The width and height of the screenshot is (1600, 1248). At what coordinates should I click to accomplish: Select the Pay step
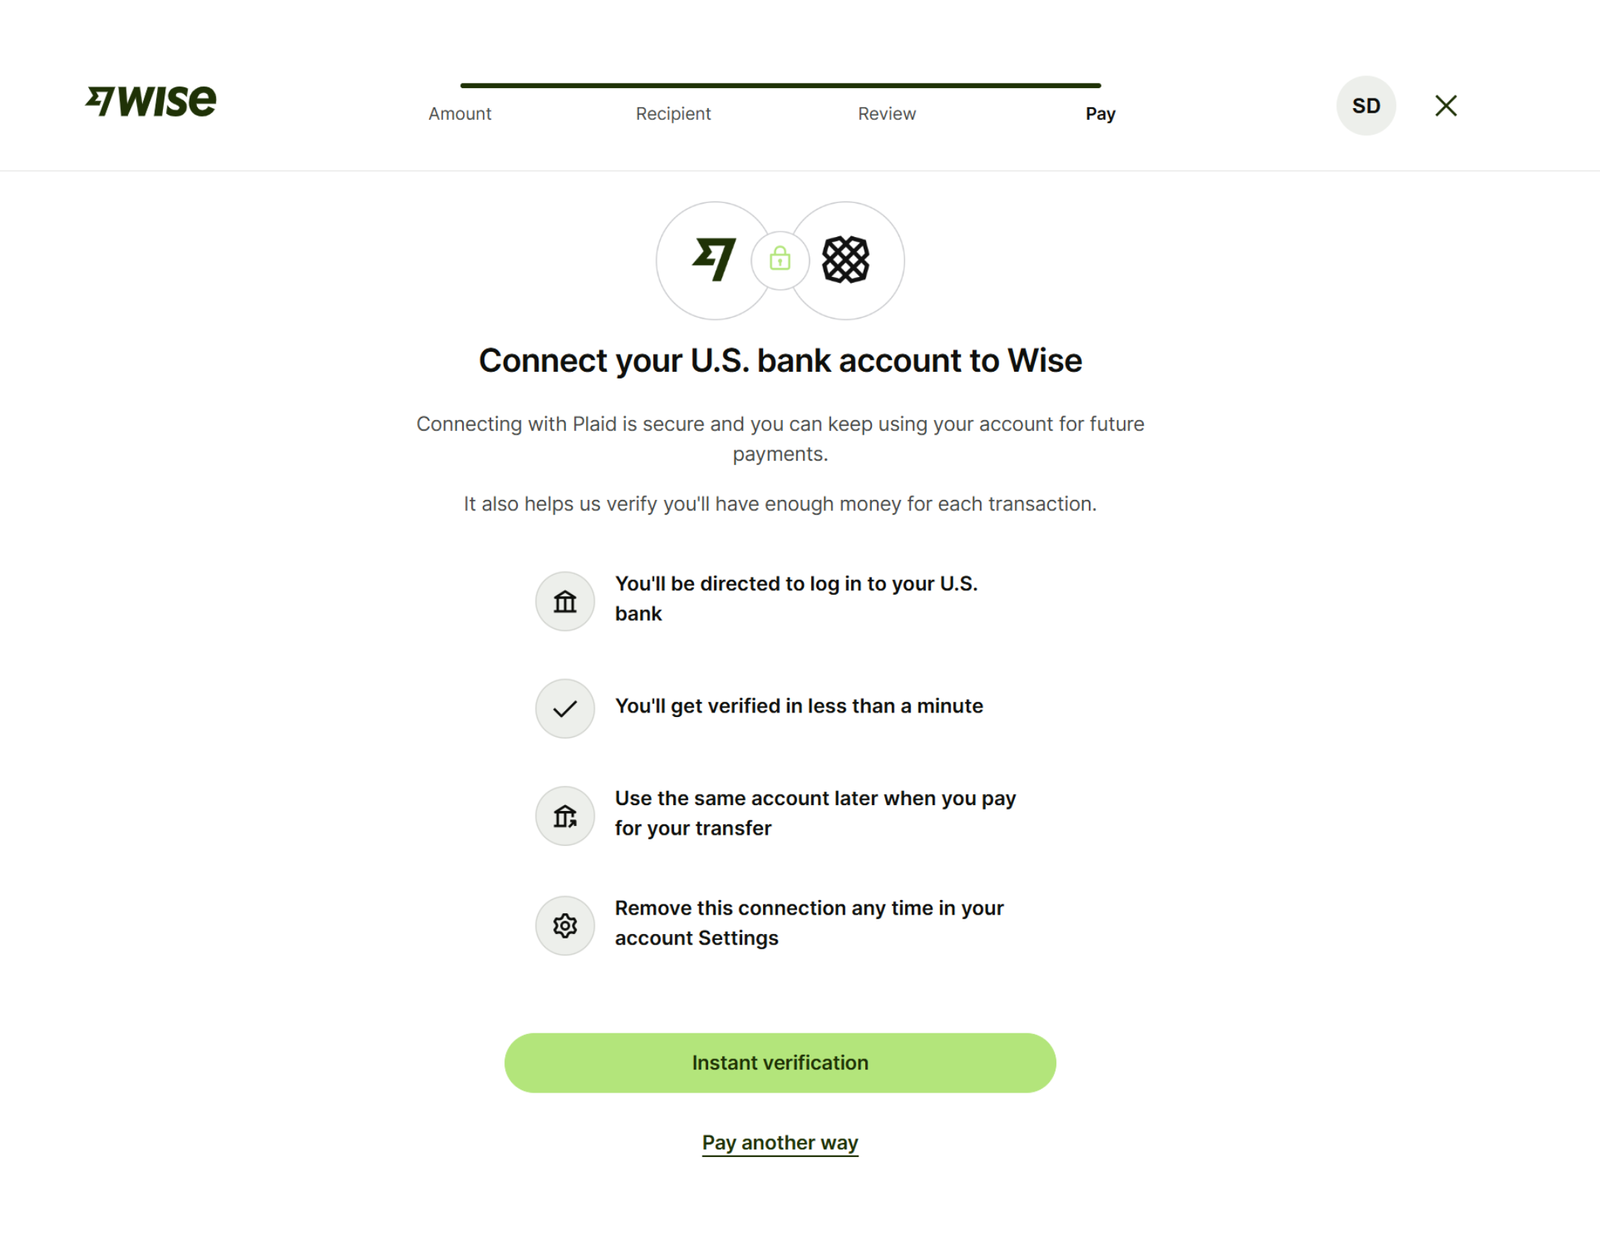coord(1100,114)
